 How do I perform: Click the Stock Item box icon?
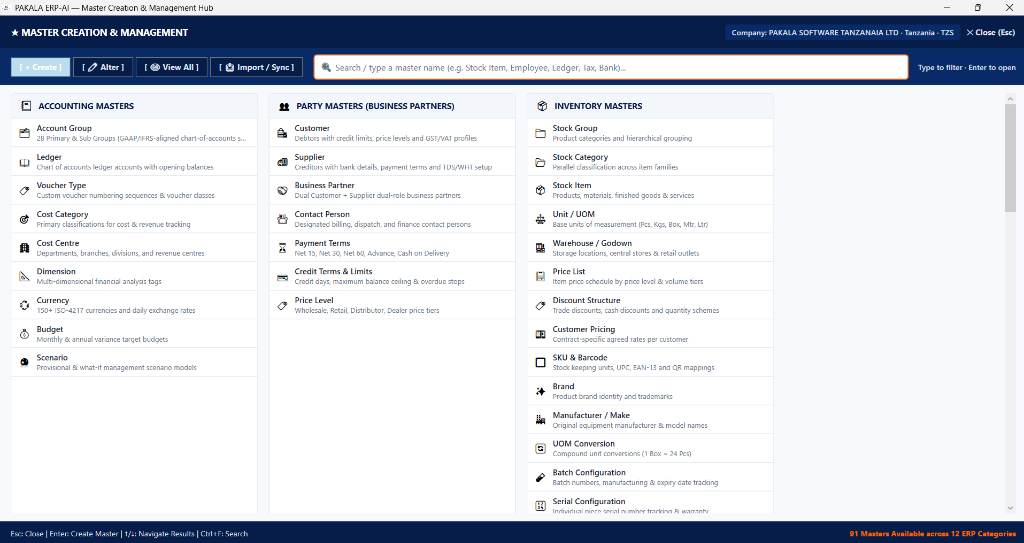[540, 190]
